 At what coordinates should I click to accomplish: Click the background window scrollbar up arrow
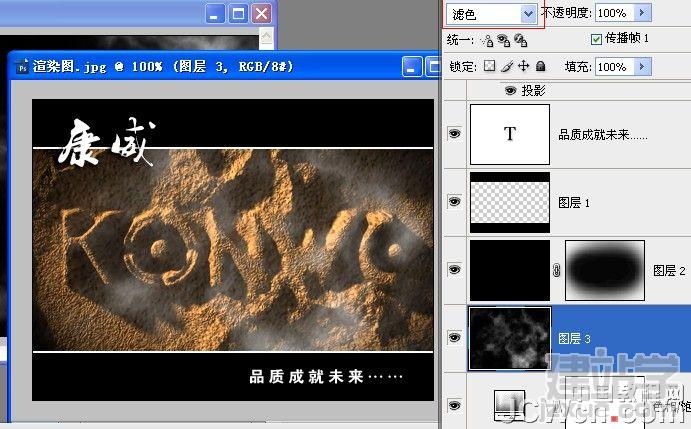[266, 36]
